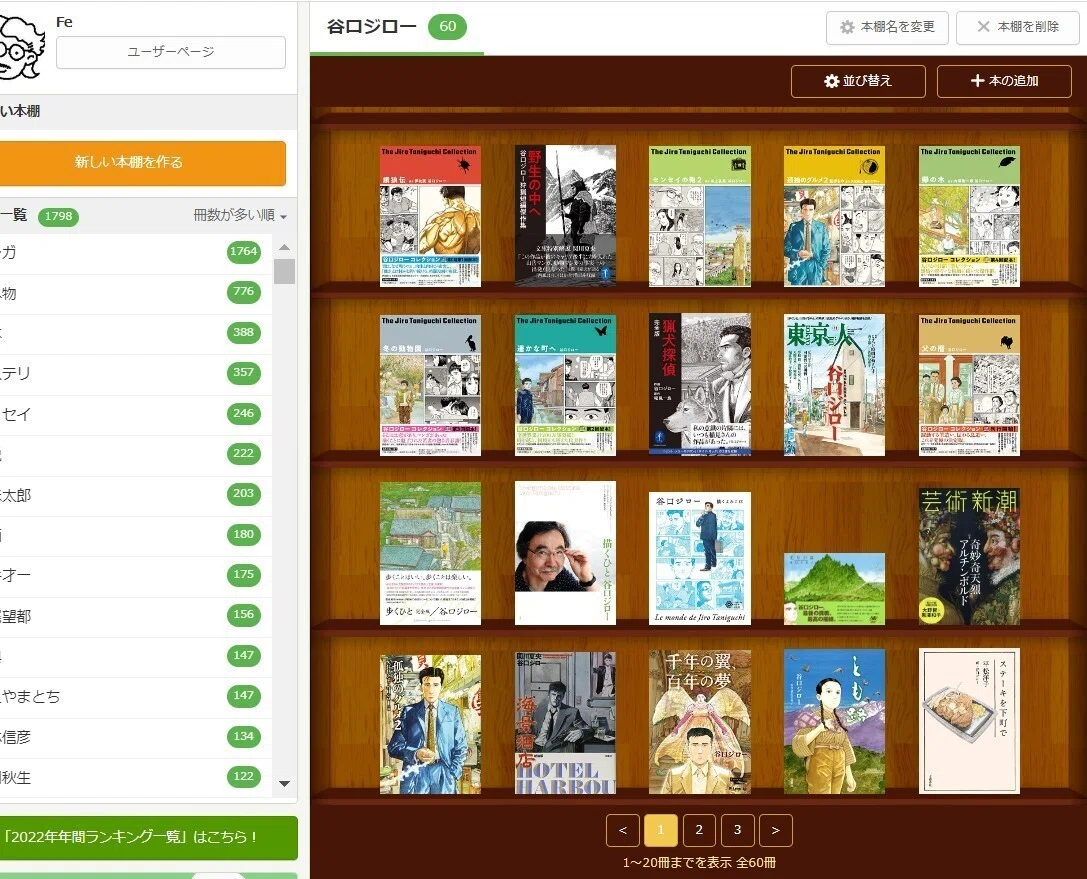This screenshot has height=879, width=1087.
Task: Click the plus icon in 本の追加
Action: (977, 81)
